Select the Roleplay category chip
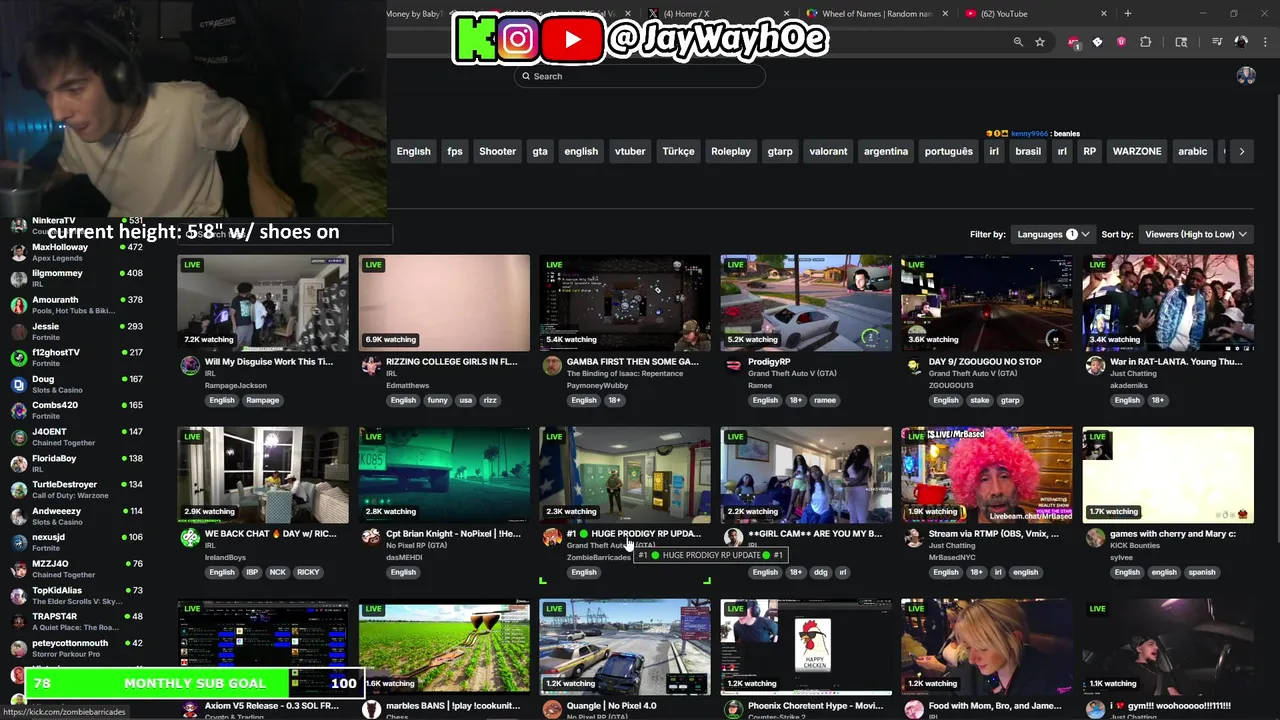This screenshot has width=1280, height=720. click(x=731, y=151)
